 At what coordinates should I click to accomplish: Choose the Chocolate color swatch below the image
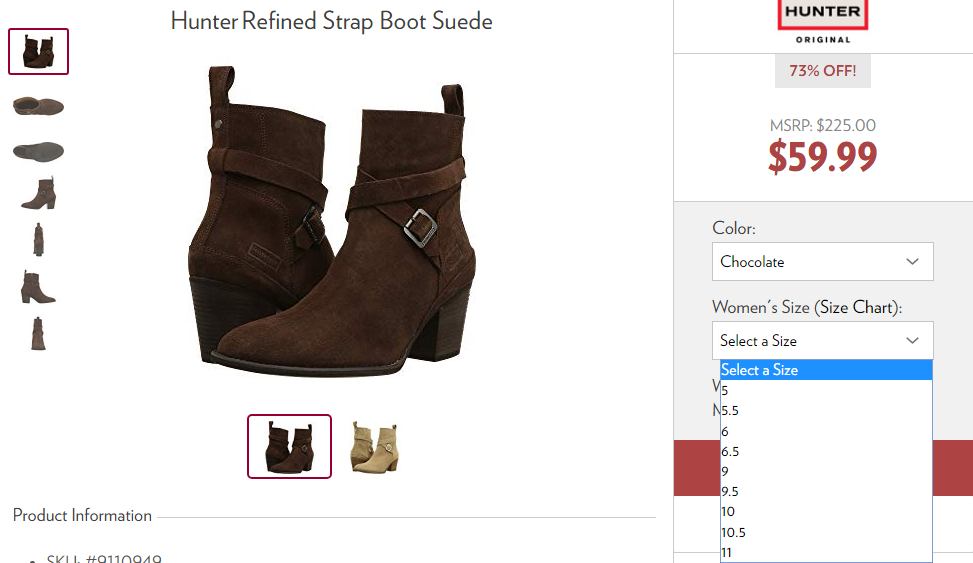[289, 446]
